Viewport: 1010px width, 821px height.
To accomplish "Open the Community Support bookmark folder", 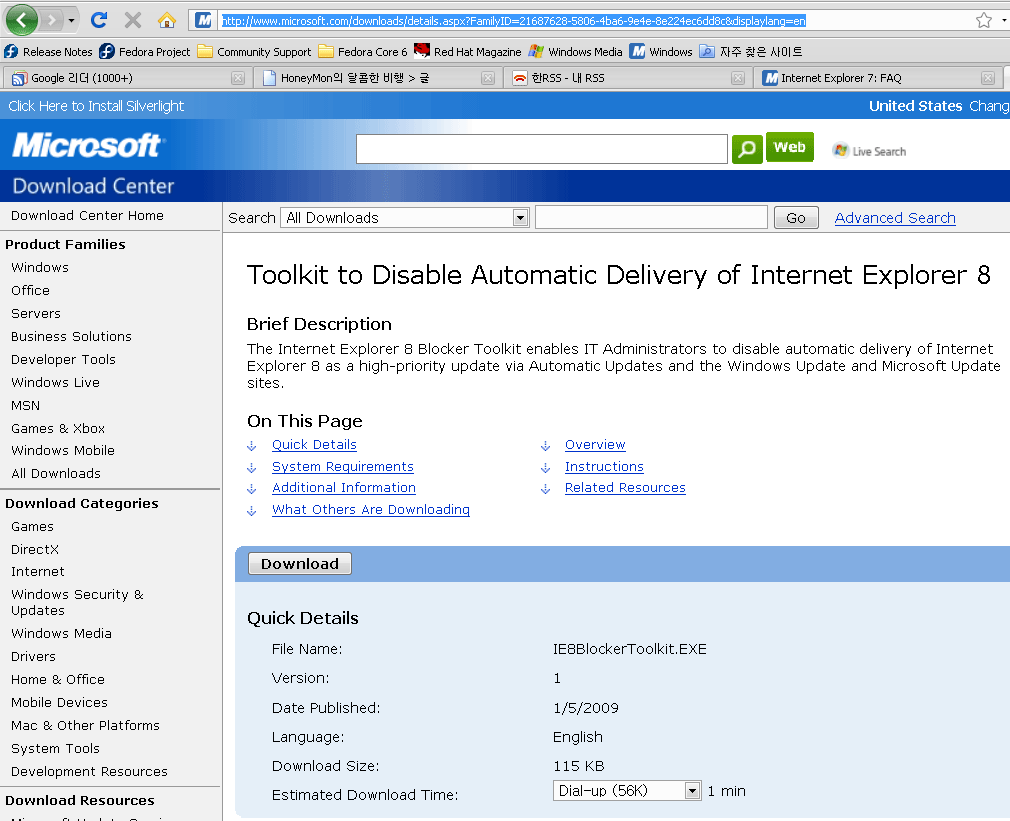I will tap(254, 52).
